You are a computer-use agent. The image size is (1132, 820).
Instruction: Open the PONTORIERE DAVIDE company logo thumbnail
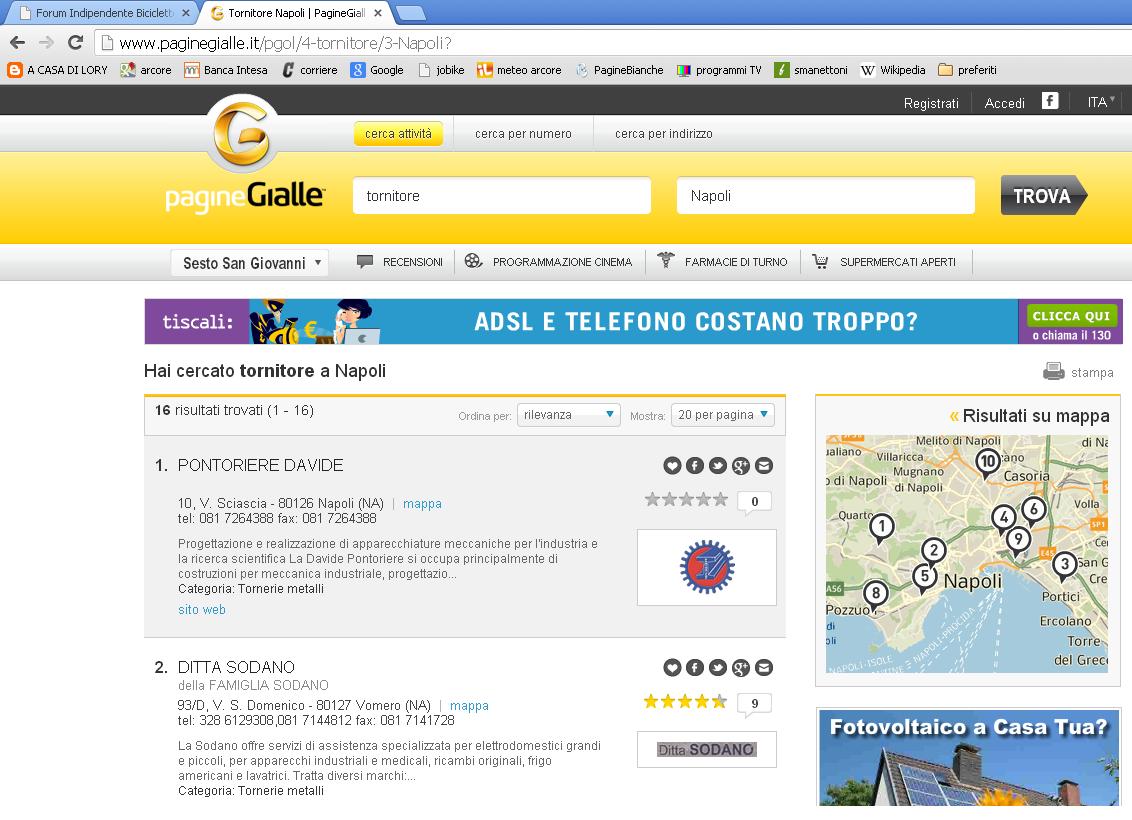(x=707, y=567)
